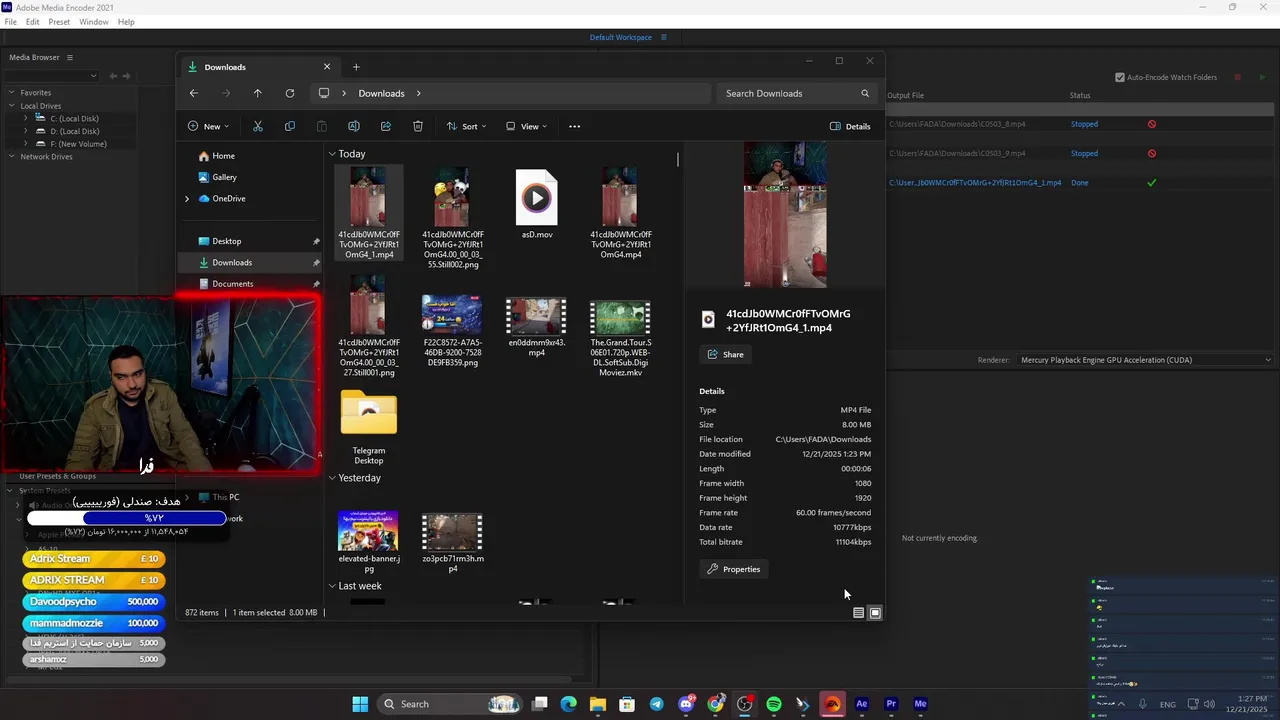Go back using Explorer's back arrow
1280x720 pixels.
pos(194,93)
